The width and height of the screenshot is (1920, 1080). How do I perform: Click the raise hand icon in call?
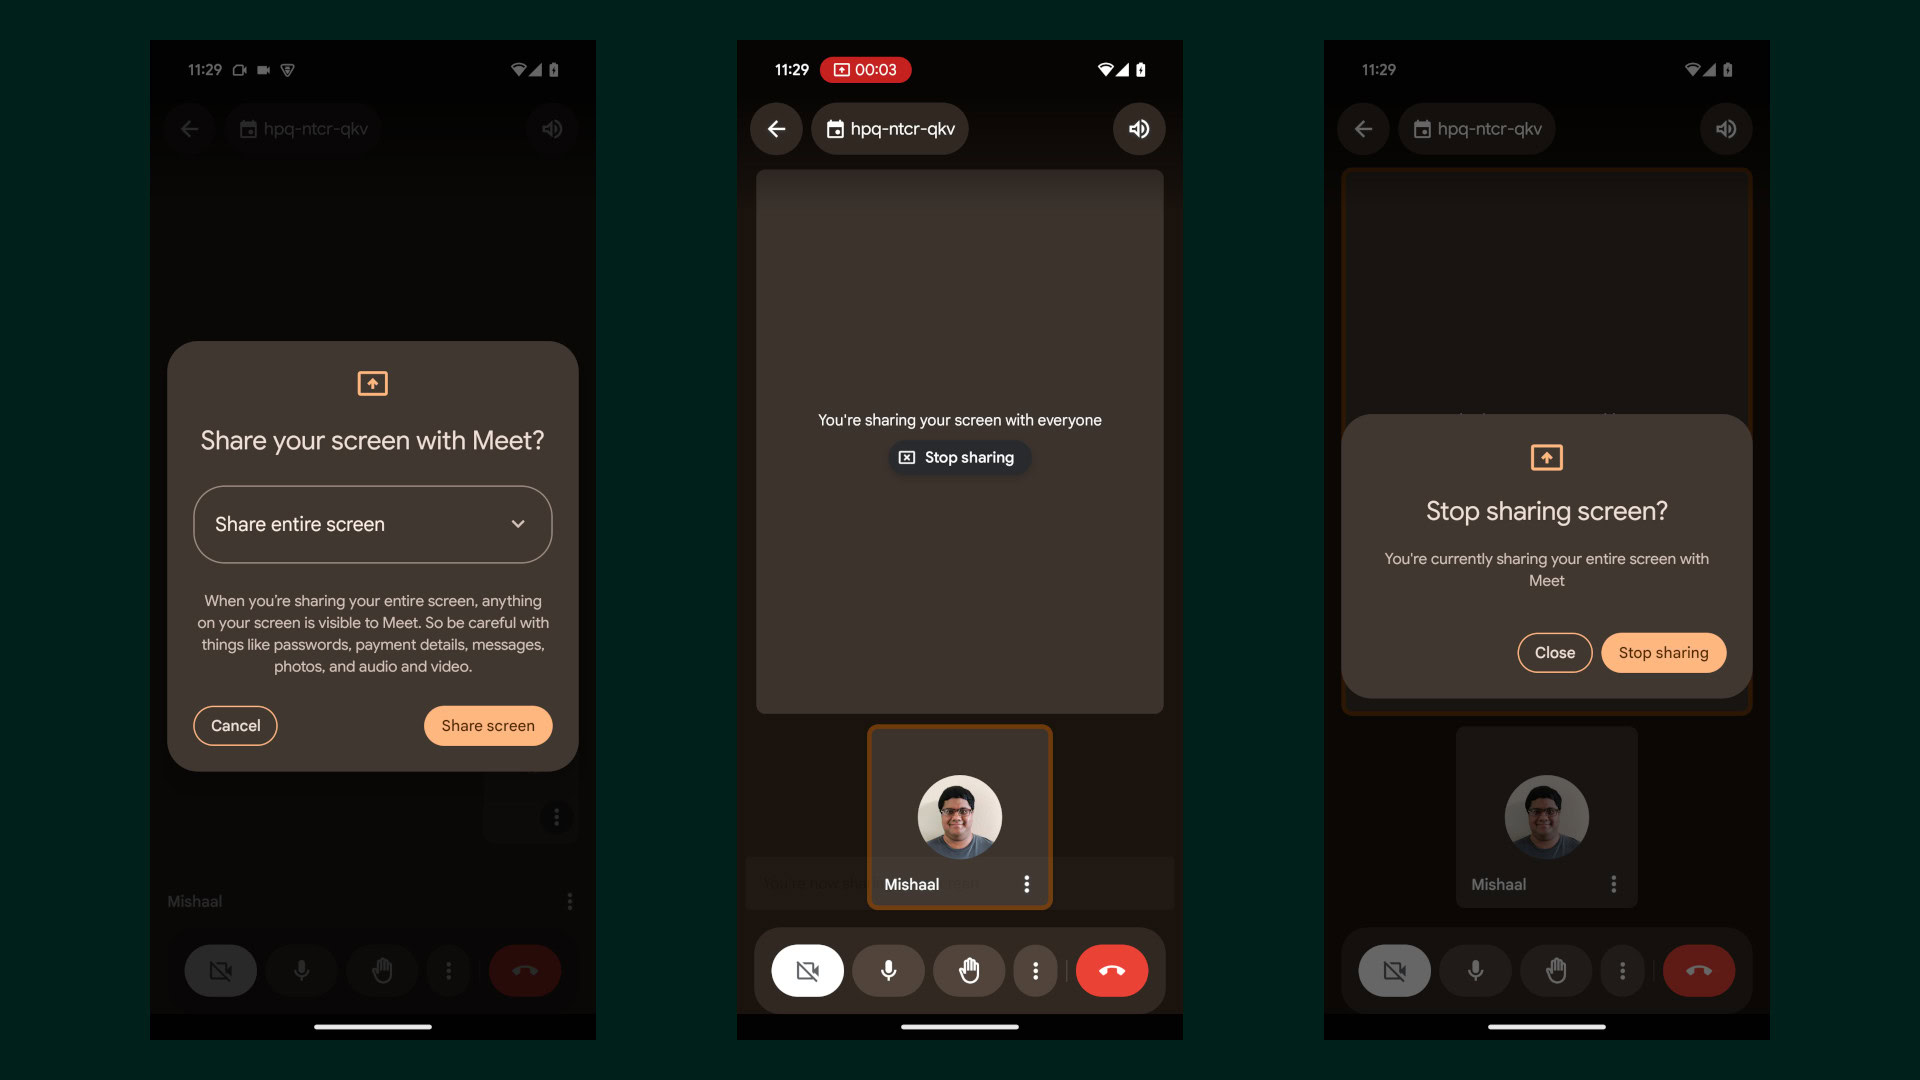[969, 971]
